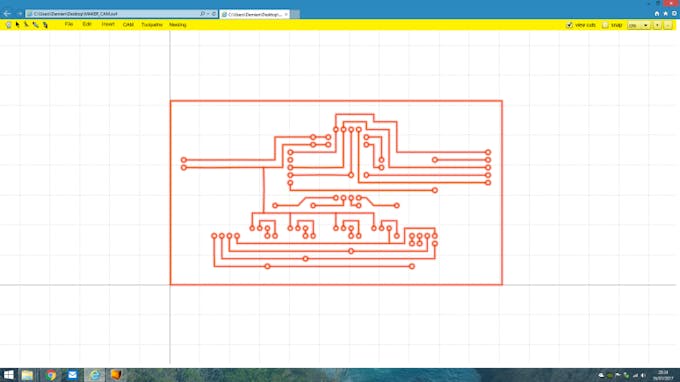
Task: Open browser settings gear icon
Action: 674,14
